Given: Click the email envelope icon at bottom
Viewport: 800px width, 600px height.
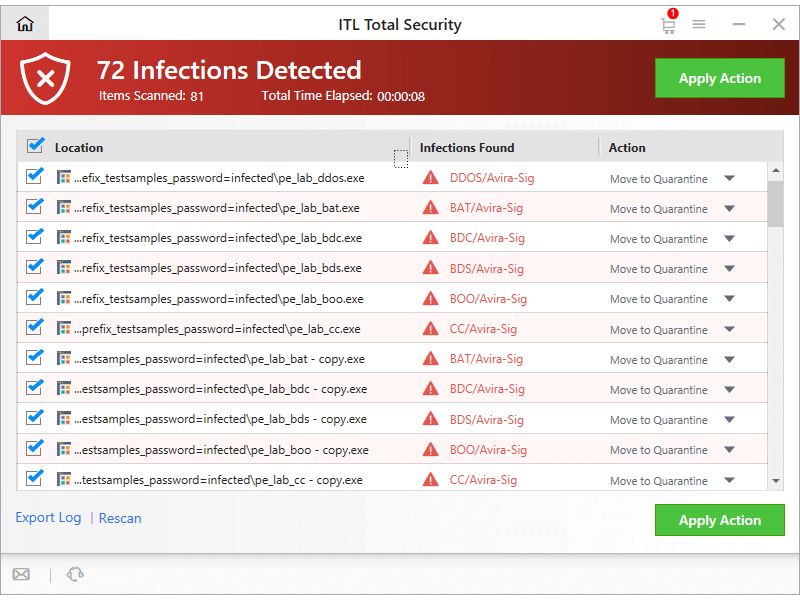Looking at the screenshot, I should (x=21, y=574).
